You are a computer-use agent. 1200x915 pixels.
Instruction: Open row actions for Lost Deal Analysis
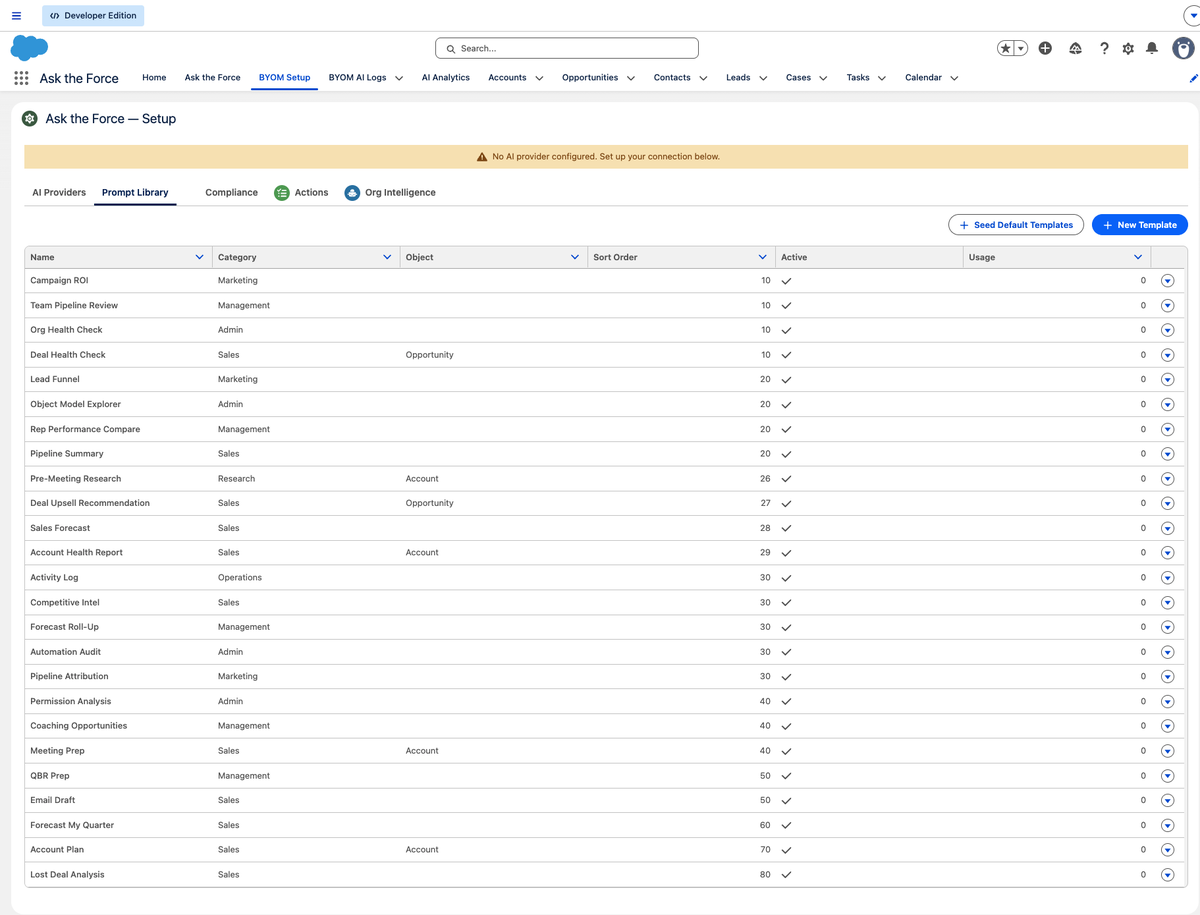1167,875
